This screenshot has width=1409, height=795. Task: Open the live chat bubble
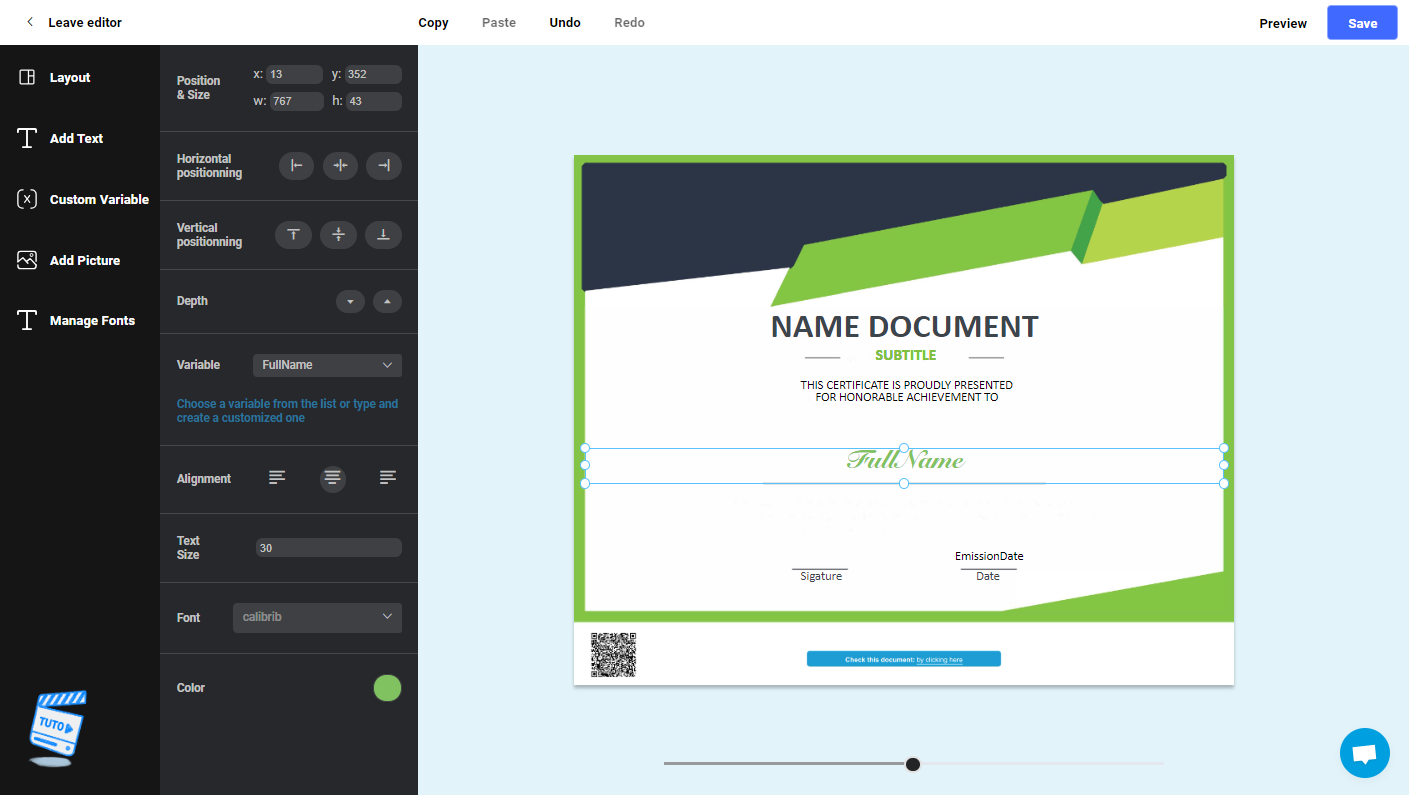[x=1364, y=753]
